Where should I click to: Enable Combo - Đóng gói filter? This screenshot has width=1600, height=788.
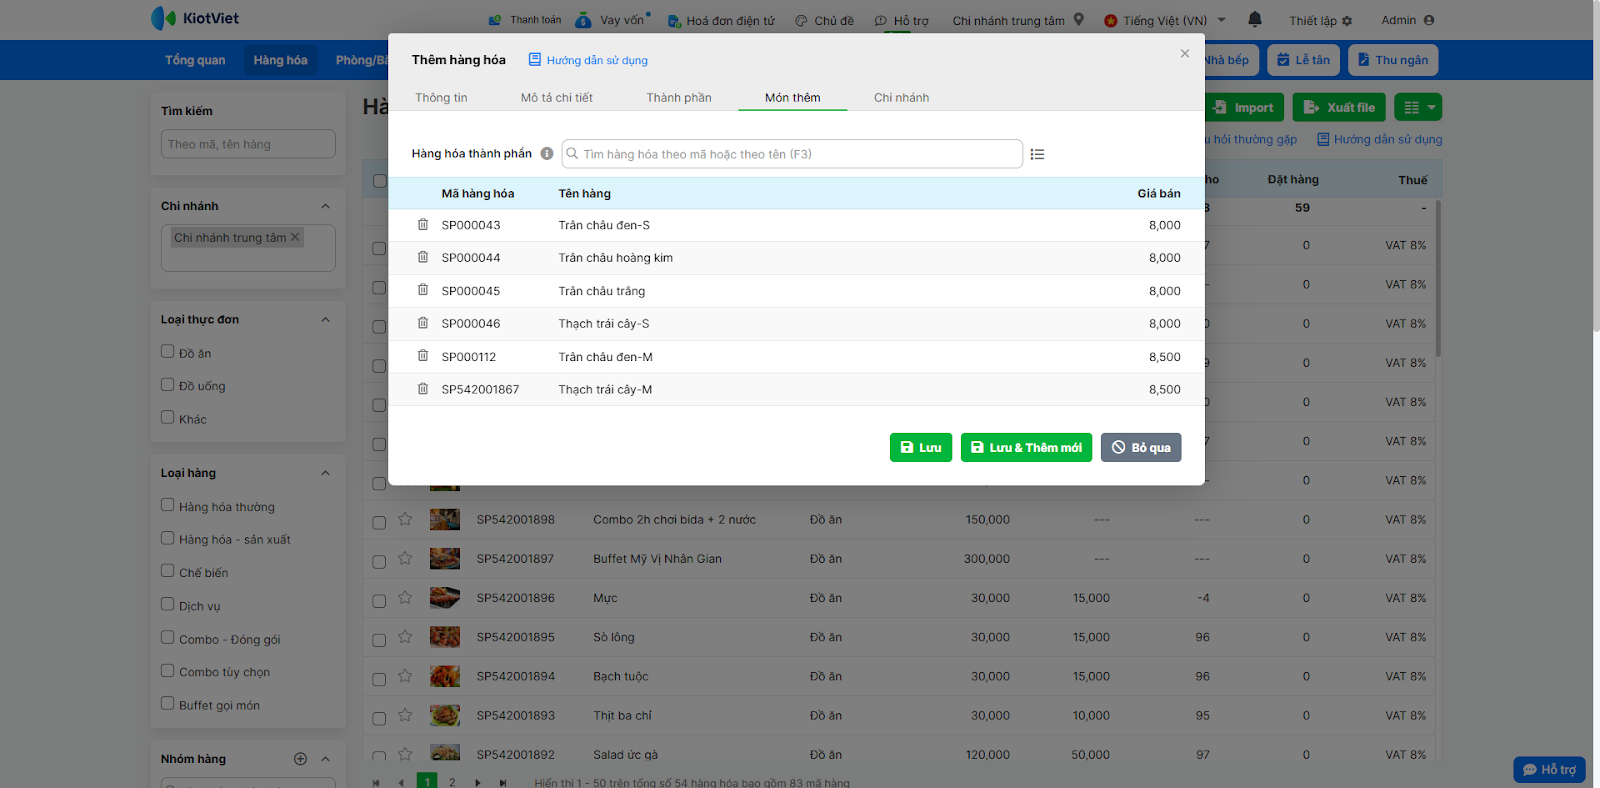coord(168,637)
